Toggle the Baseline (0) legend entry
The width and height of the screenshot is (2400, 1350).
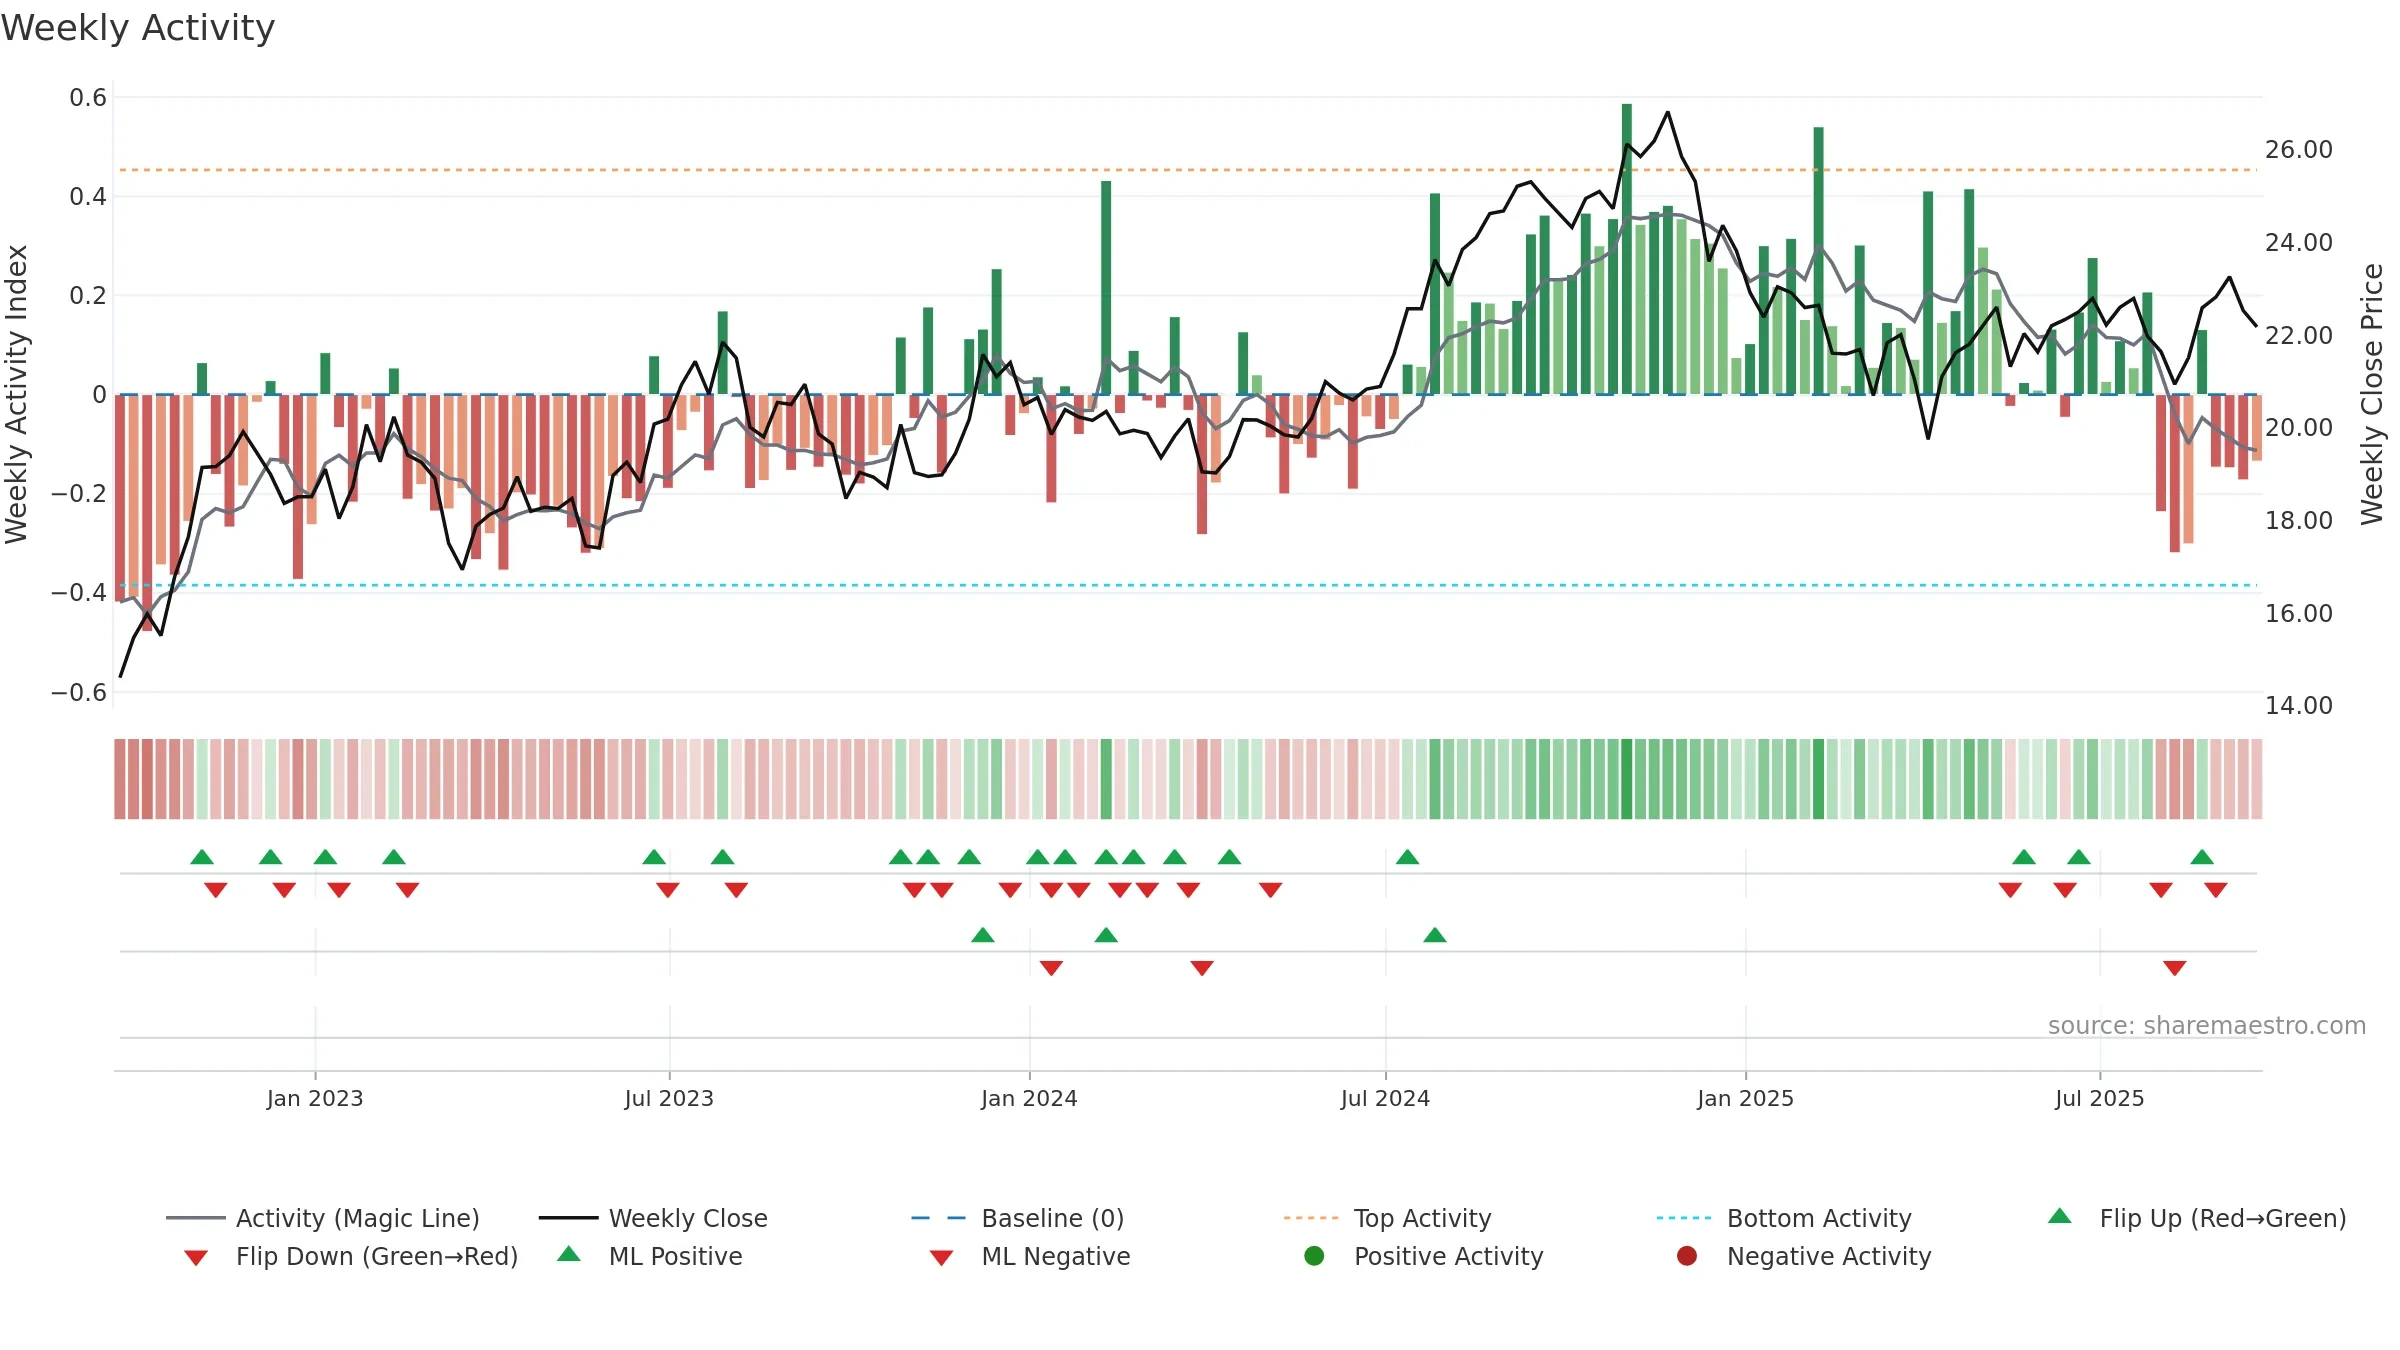1018,1218
